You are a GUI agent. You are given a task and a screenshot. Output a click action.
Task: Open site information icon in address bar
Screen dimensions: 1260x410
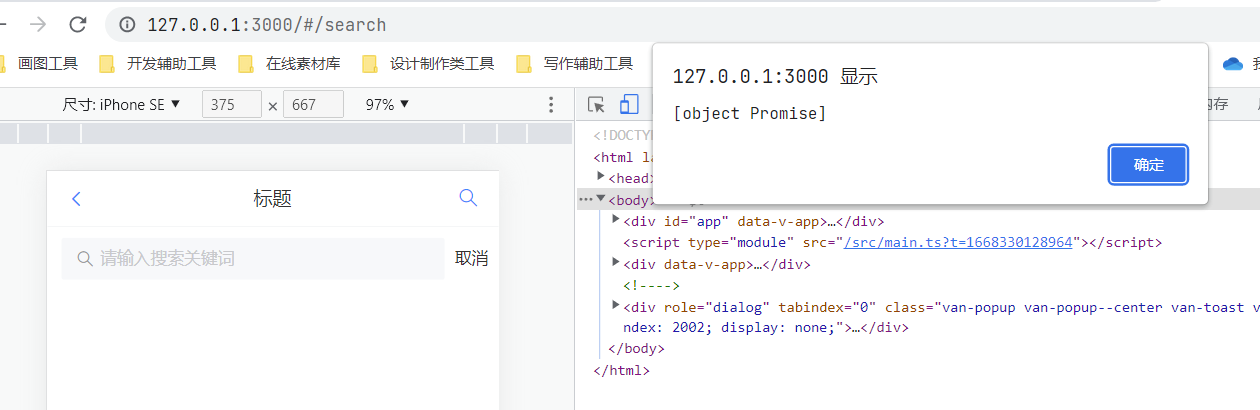pos(127,24)
